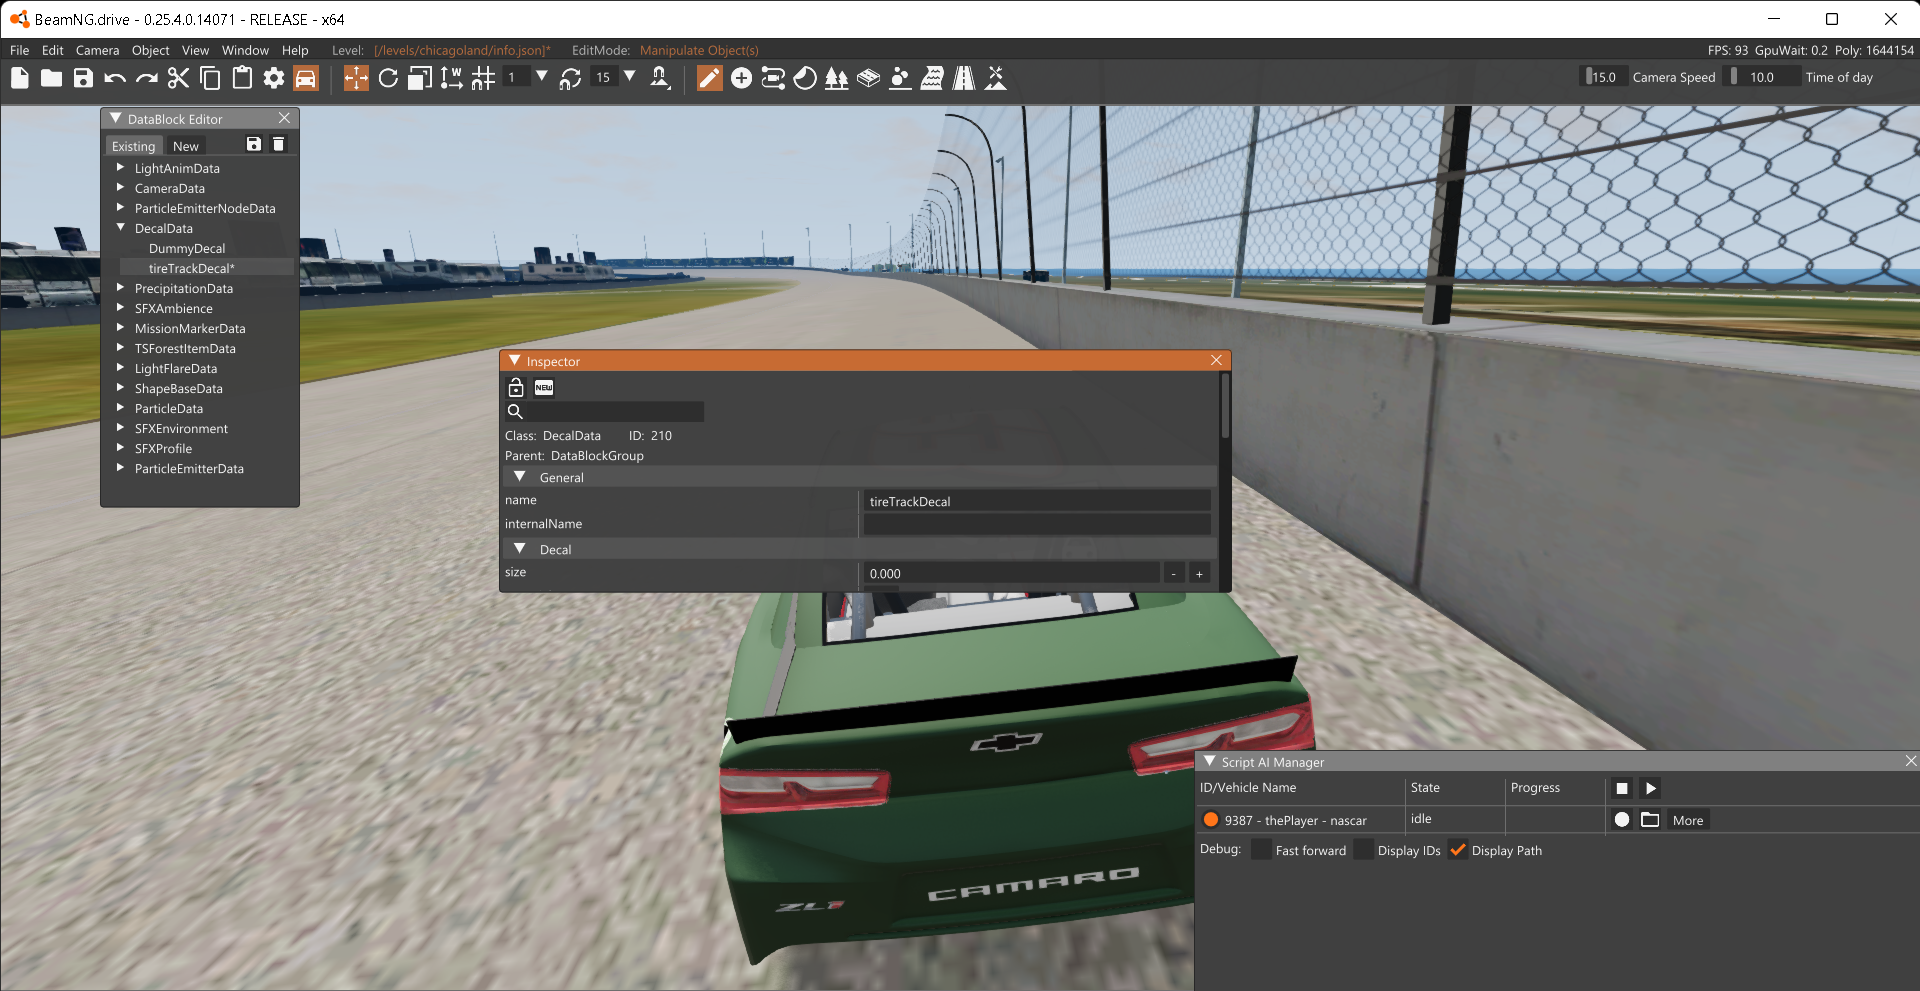Load track file via folder icon
This screenshot has height=991, width=1920.
1650,820
